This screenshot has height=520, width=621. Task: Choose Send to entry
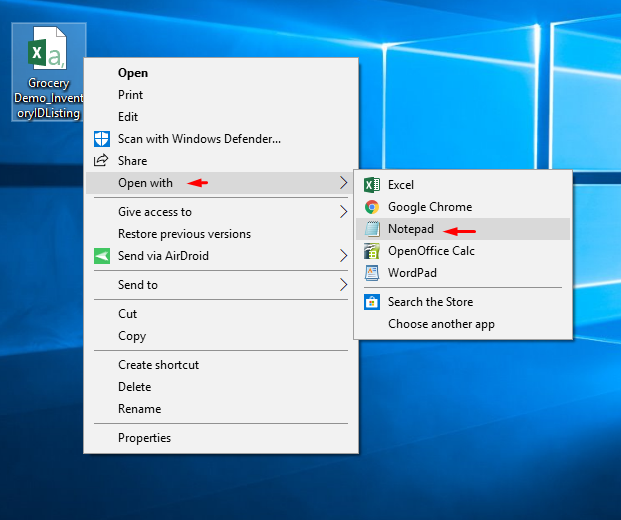coord(221,285)
